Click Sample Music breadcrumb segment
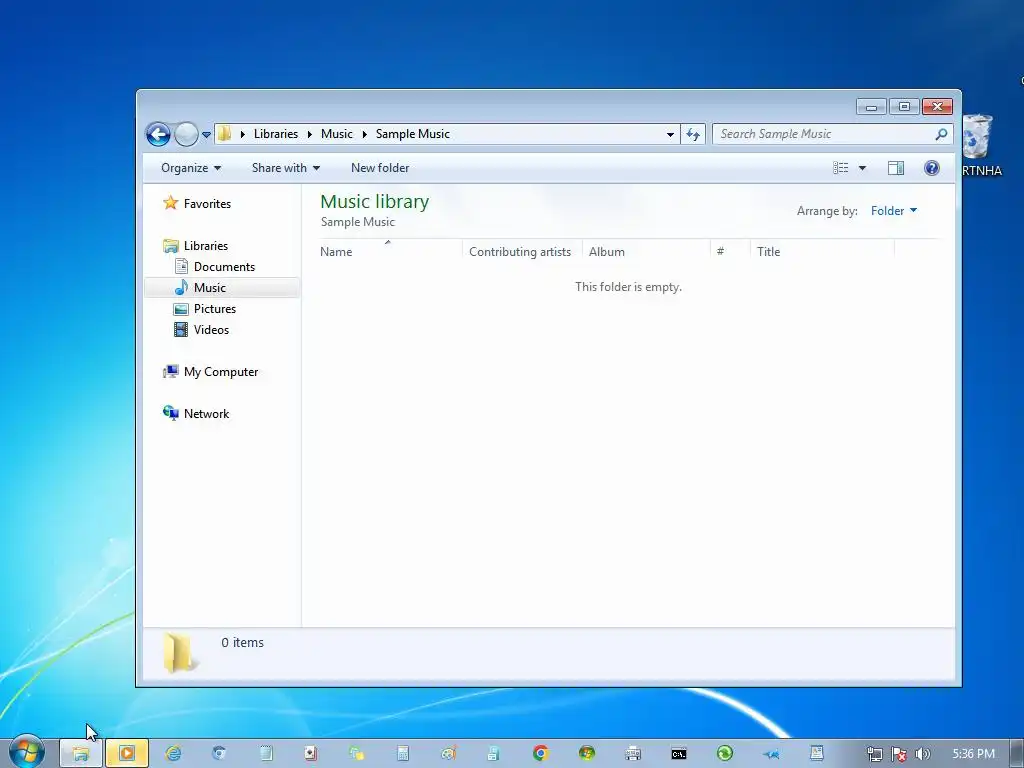The height and width of the screenshot is (768, 1024). click(413, 134)
